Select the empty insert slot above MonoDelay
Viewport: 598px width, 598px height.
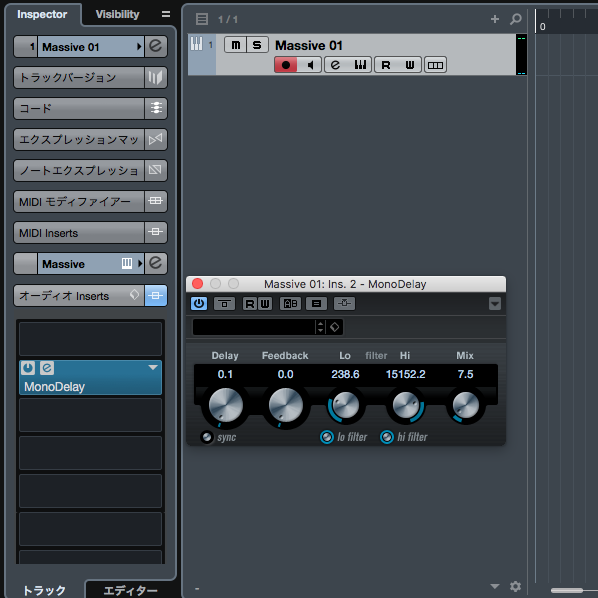pos(90,339)
